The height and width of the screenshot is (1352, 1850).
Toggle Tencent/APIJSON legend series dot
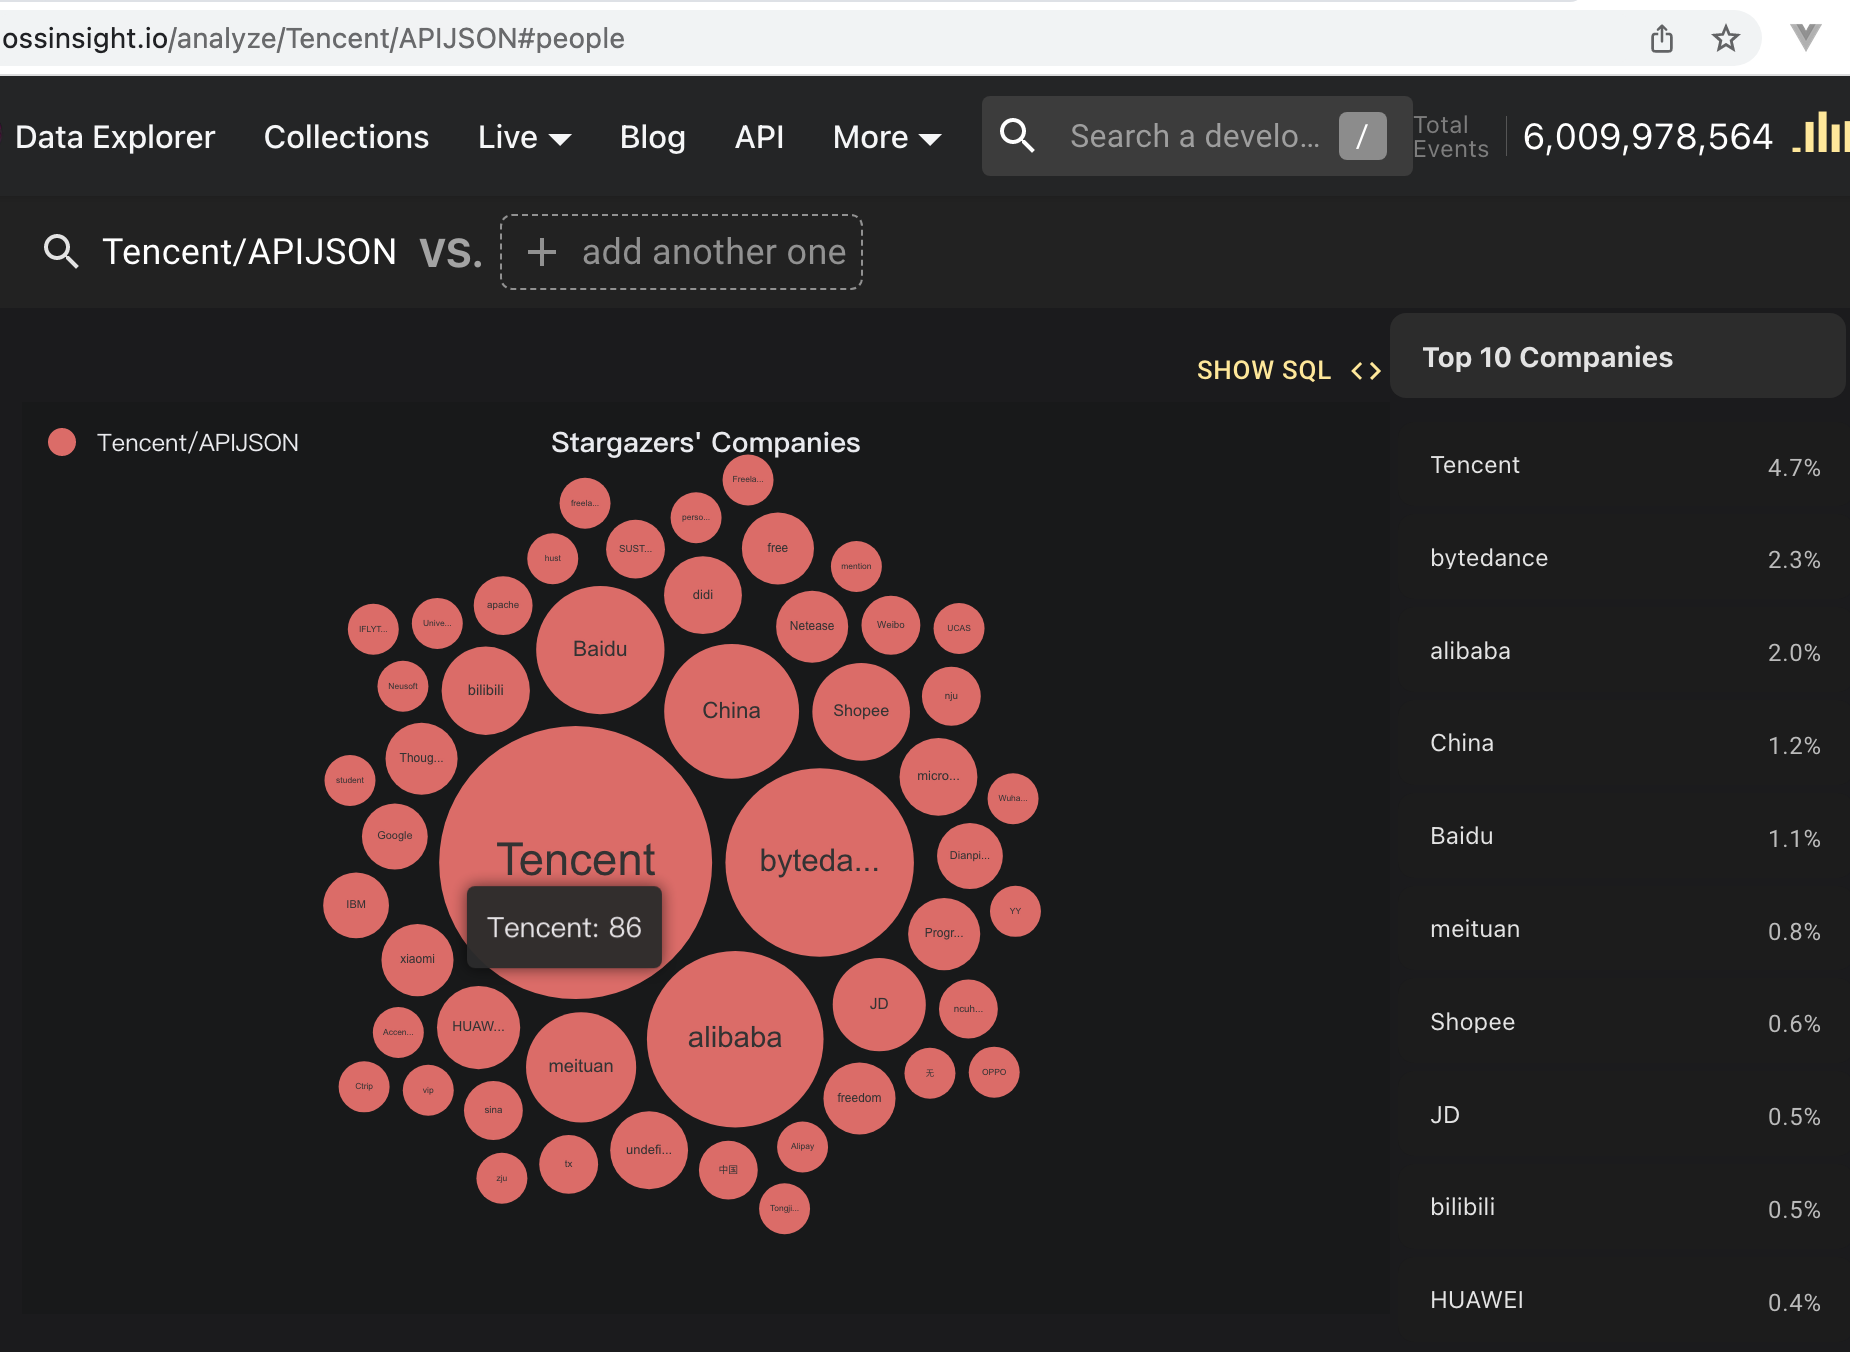point(62,442)
